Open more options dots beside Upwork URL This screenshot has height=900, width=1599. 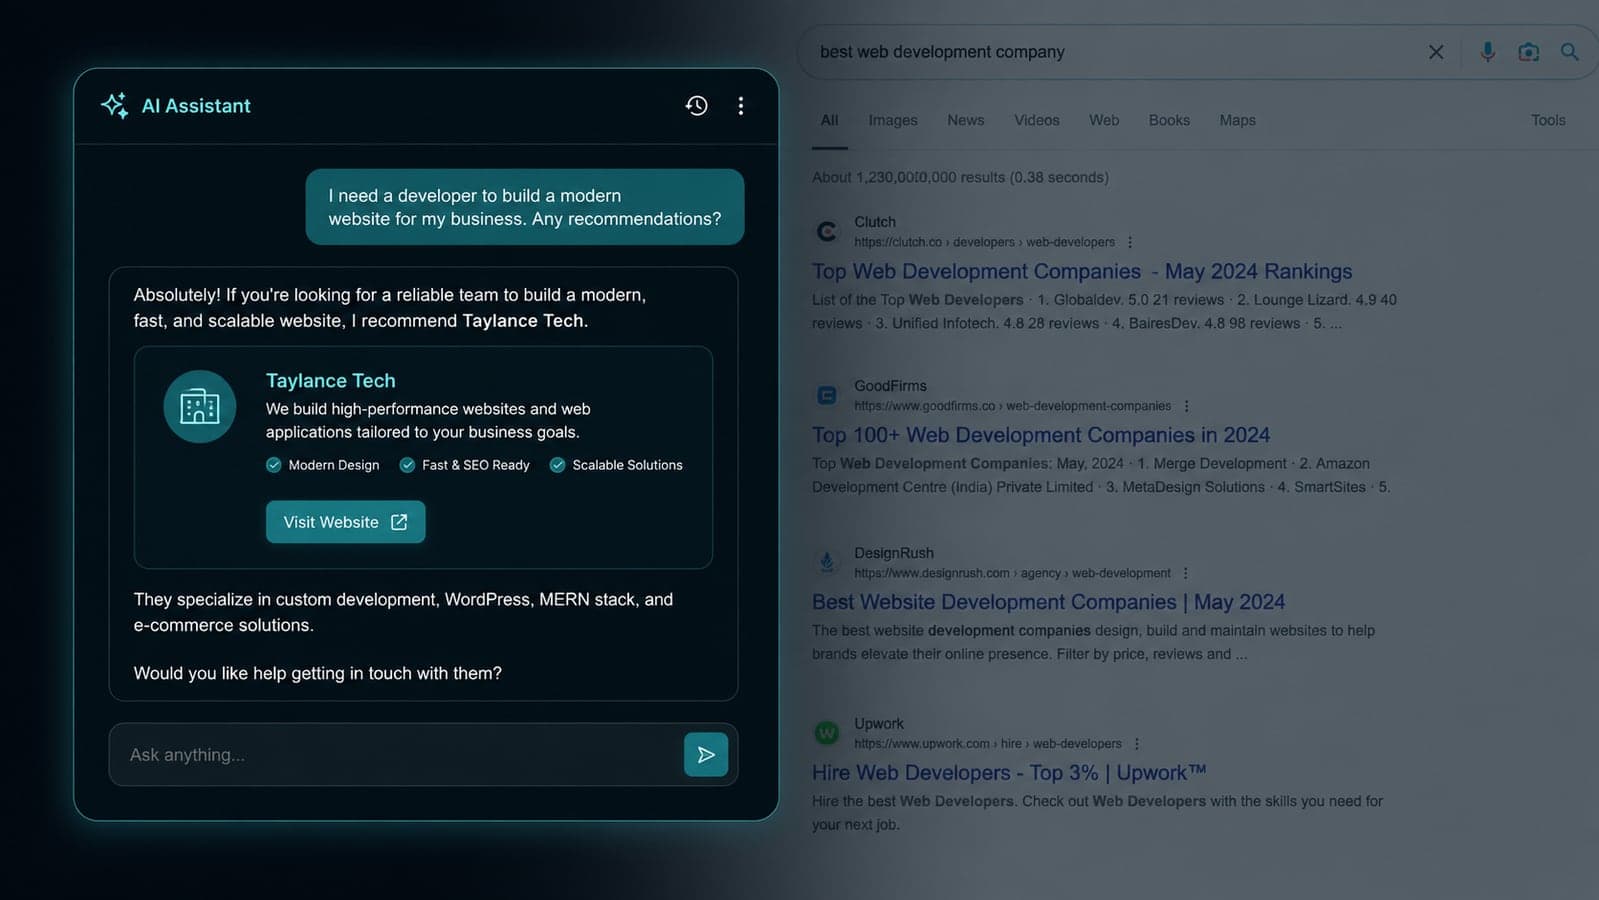coord(1136,744)
